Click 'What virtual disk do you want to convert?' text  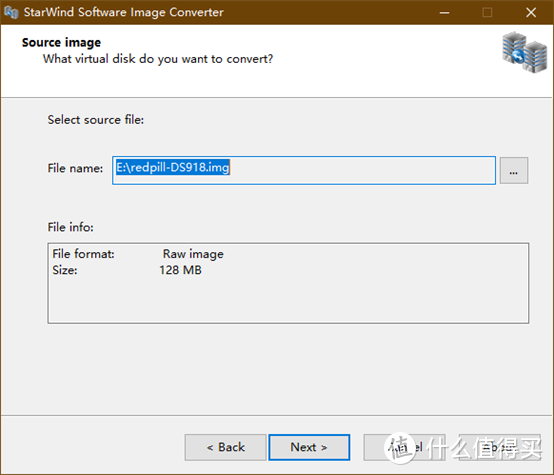(x=158, y=59)
